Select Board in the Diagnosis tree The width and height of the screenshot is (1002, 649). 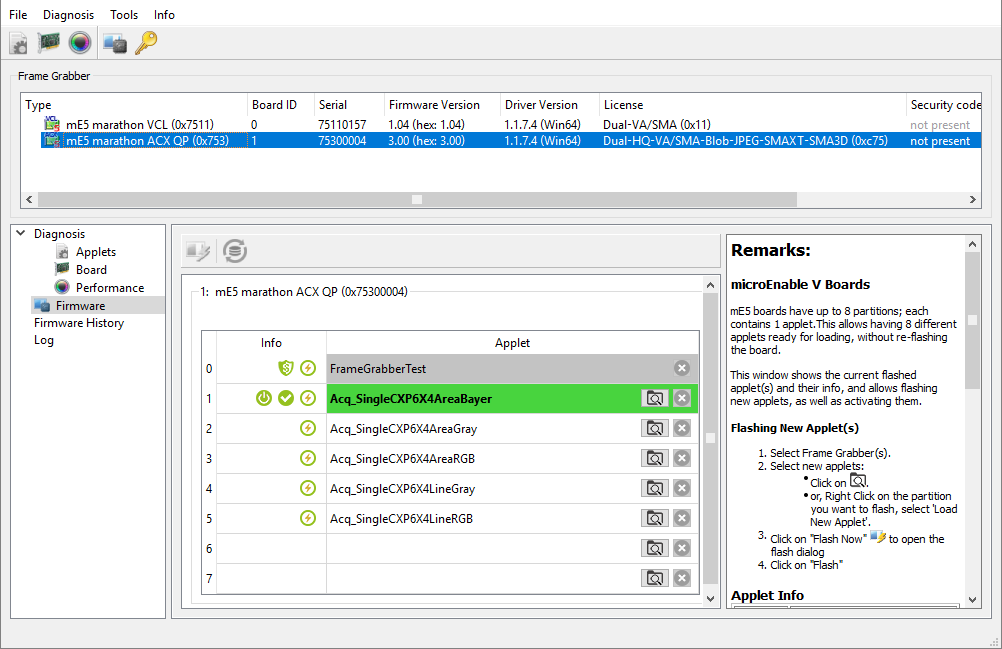click(91, 270)
